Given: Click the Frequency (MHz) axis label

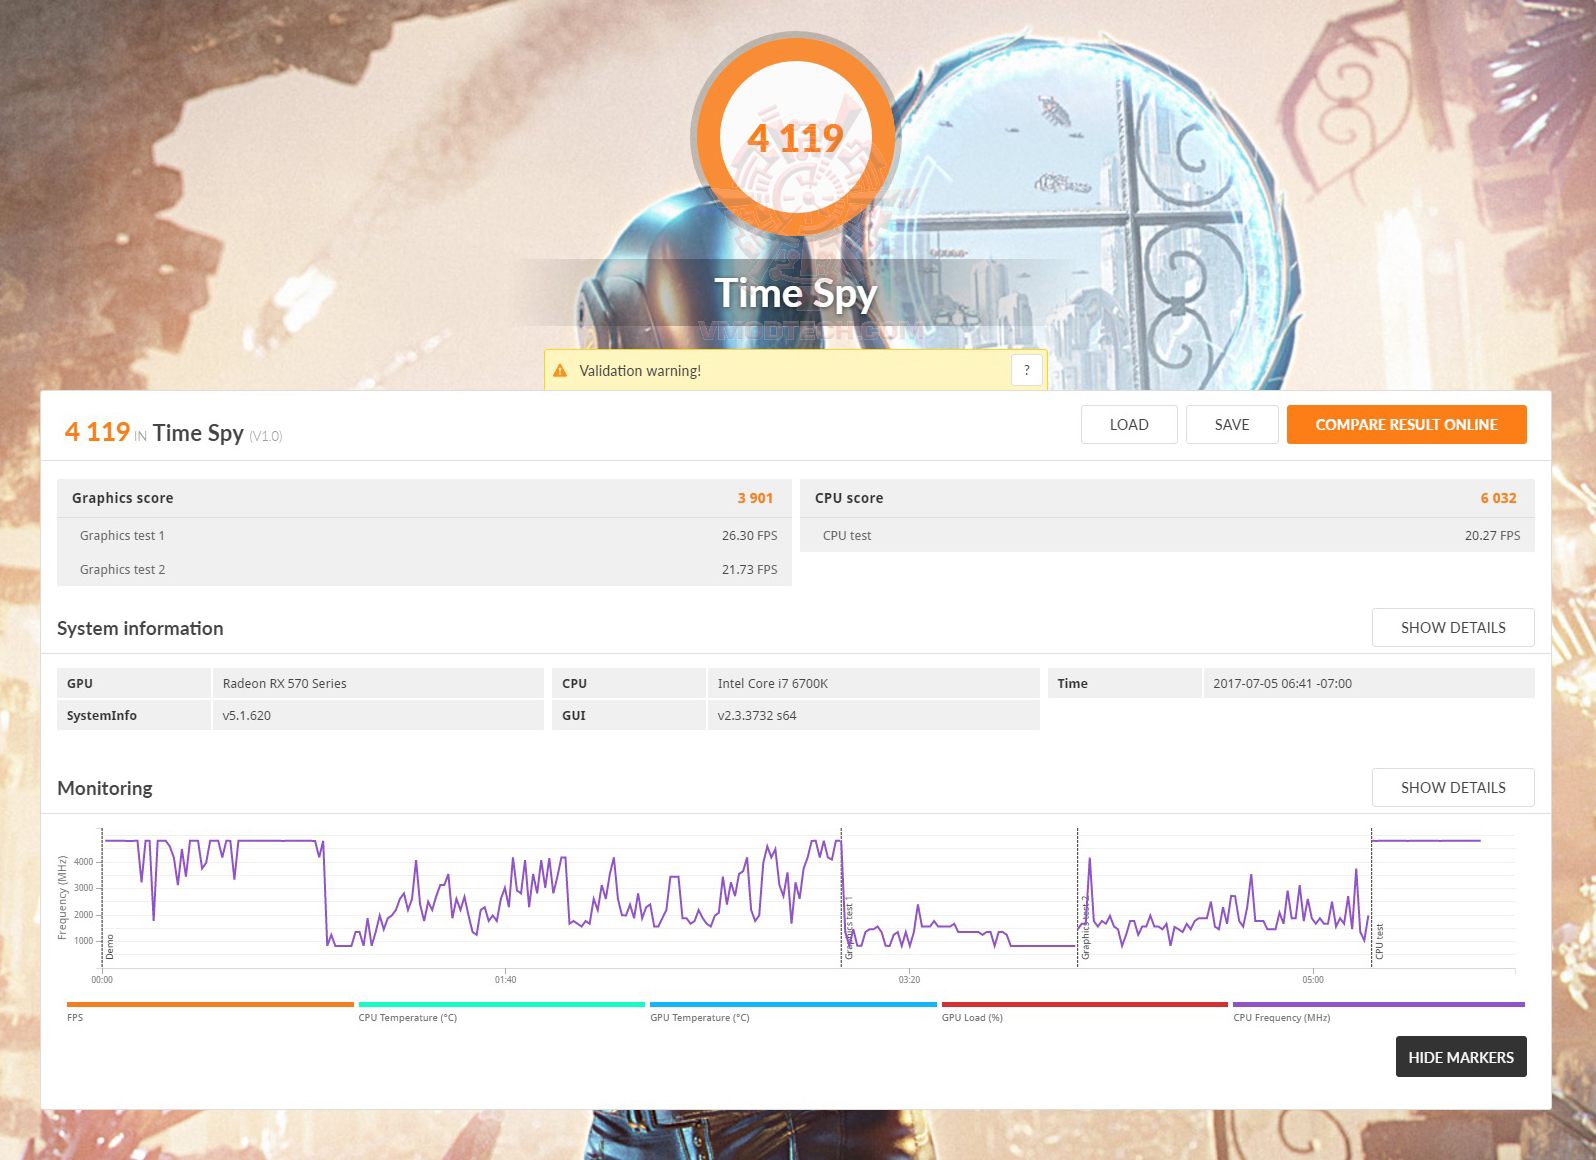Looking at the screenshot, I should pos(62,898).
